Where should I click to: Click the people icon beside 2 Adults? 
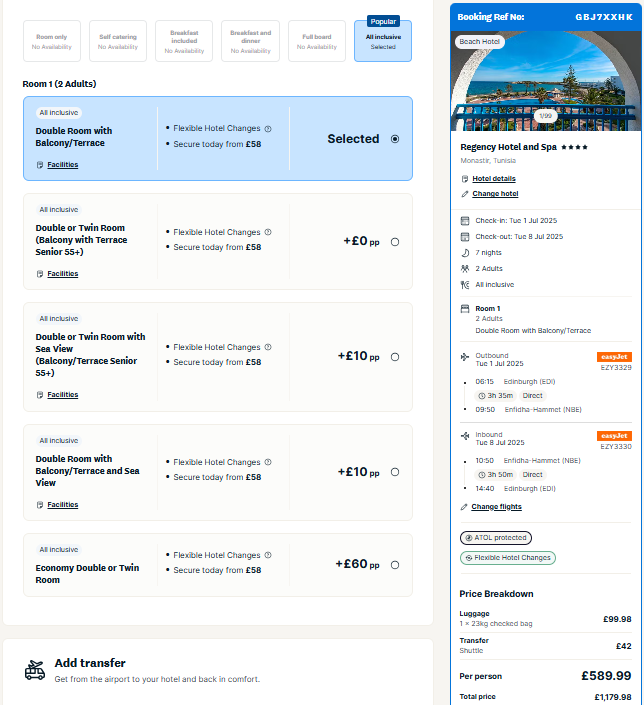465,268
